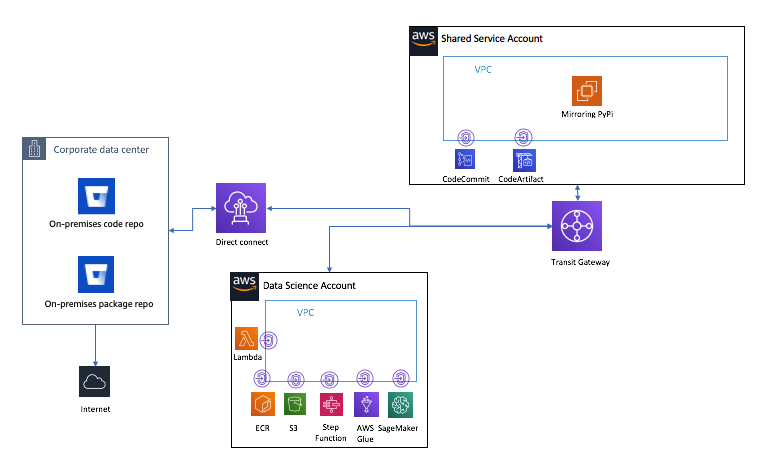Click the AWS logo of Data Science Account

pos(245,286)
